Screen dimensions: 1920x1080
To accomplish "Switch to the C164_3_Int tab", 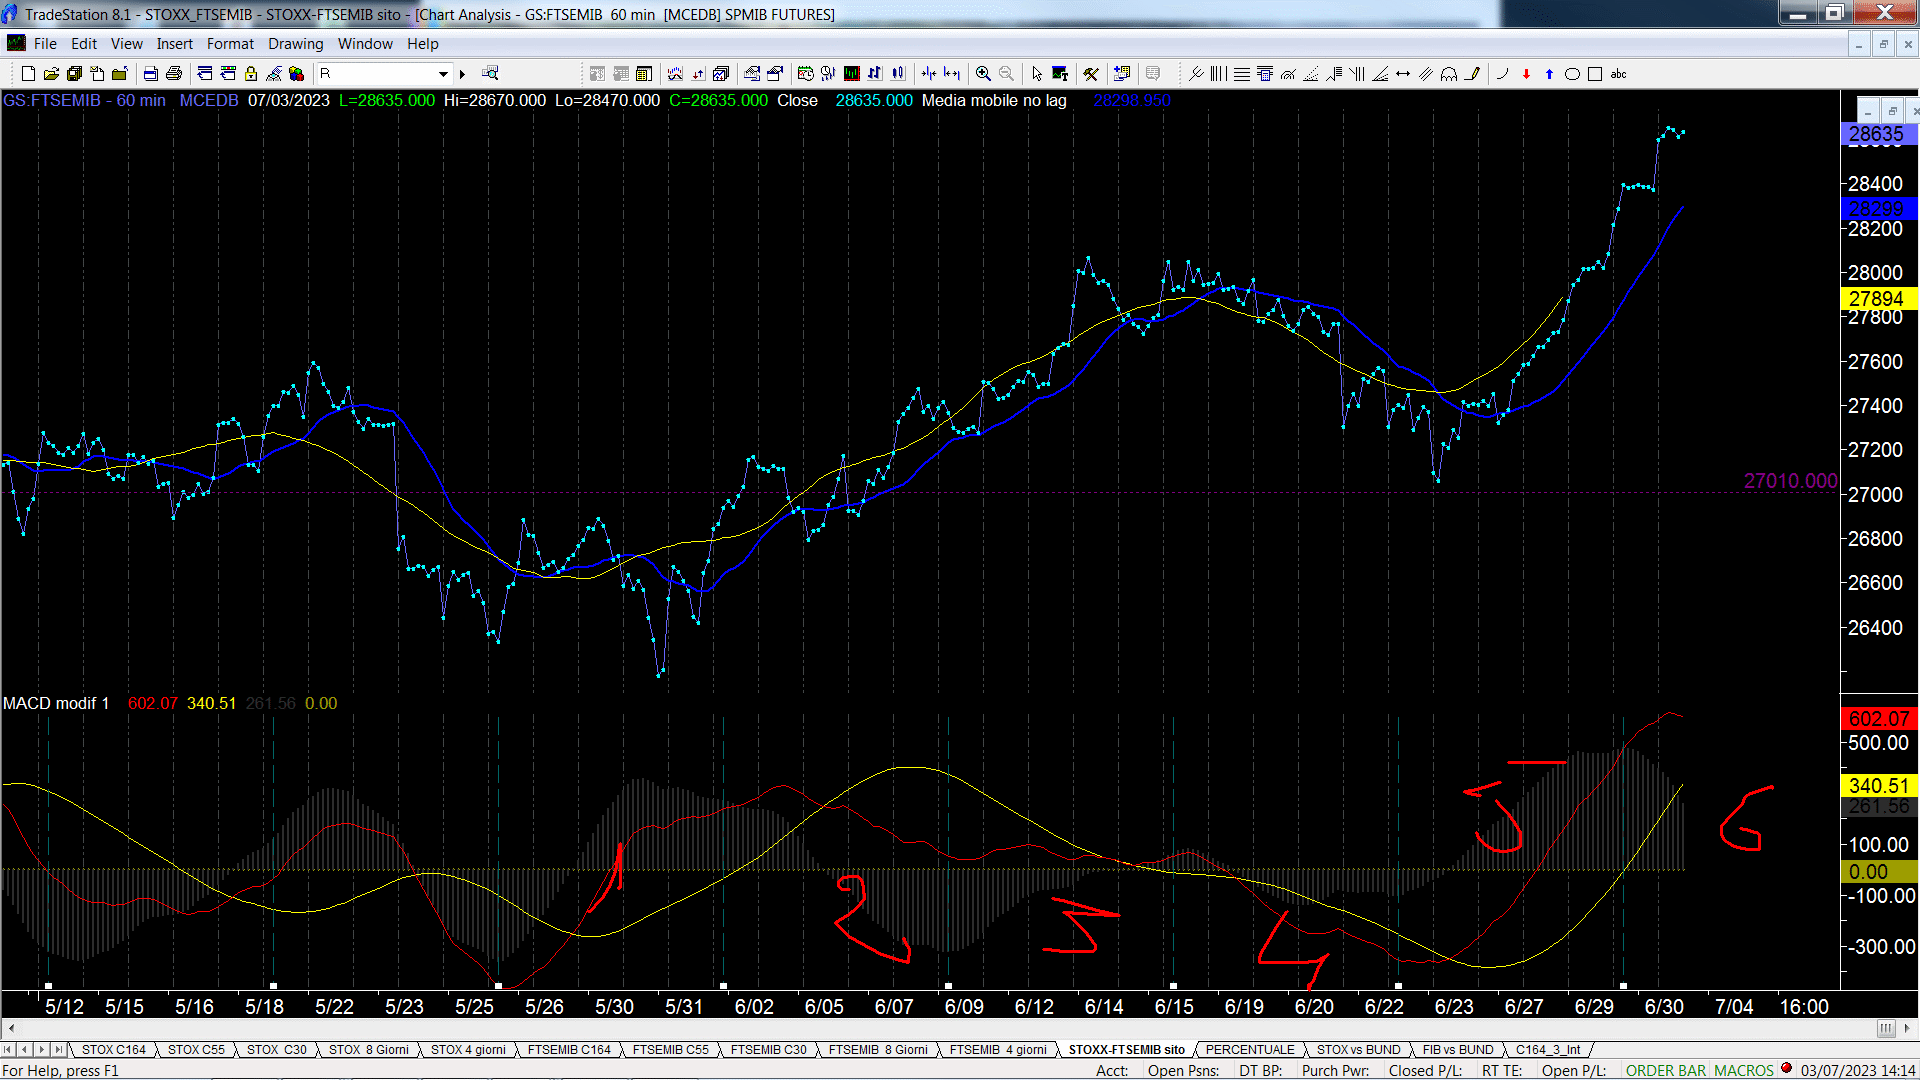I will [x=1548, y=1050].
